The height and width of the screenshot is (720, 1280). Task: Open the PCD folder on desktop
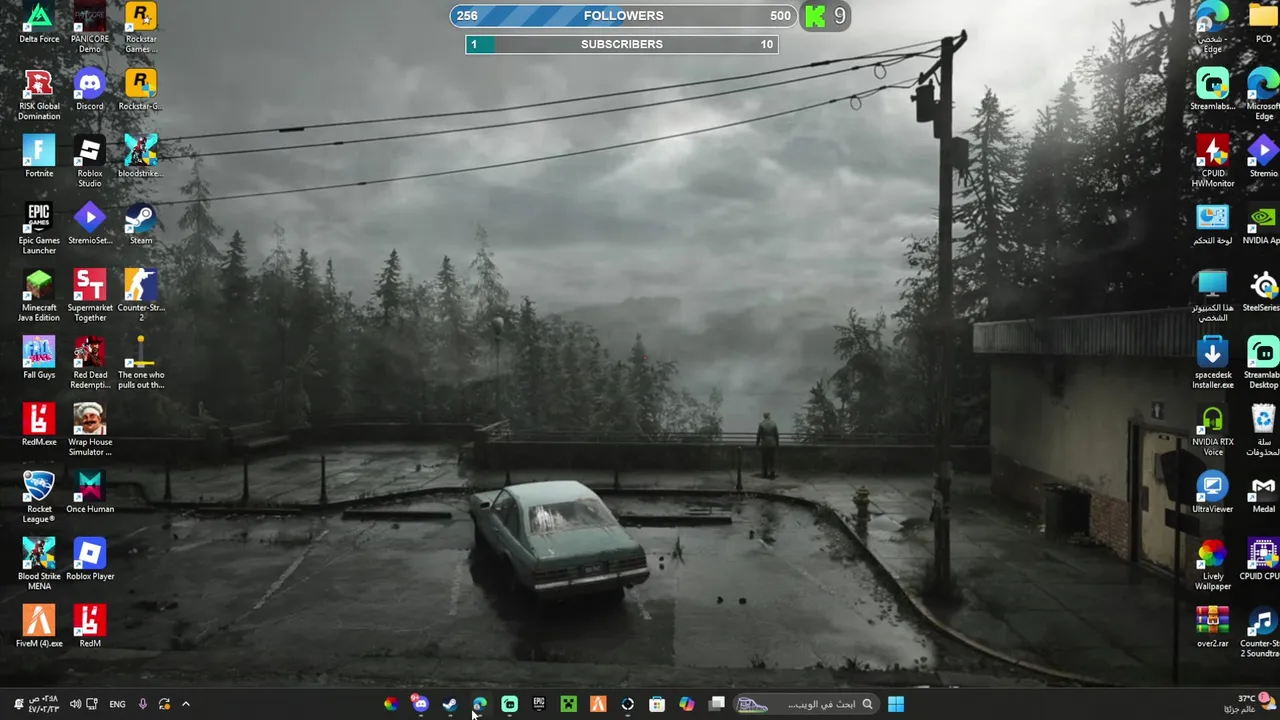[x=1263, y=23]
